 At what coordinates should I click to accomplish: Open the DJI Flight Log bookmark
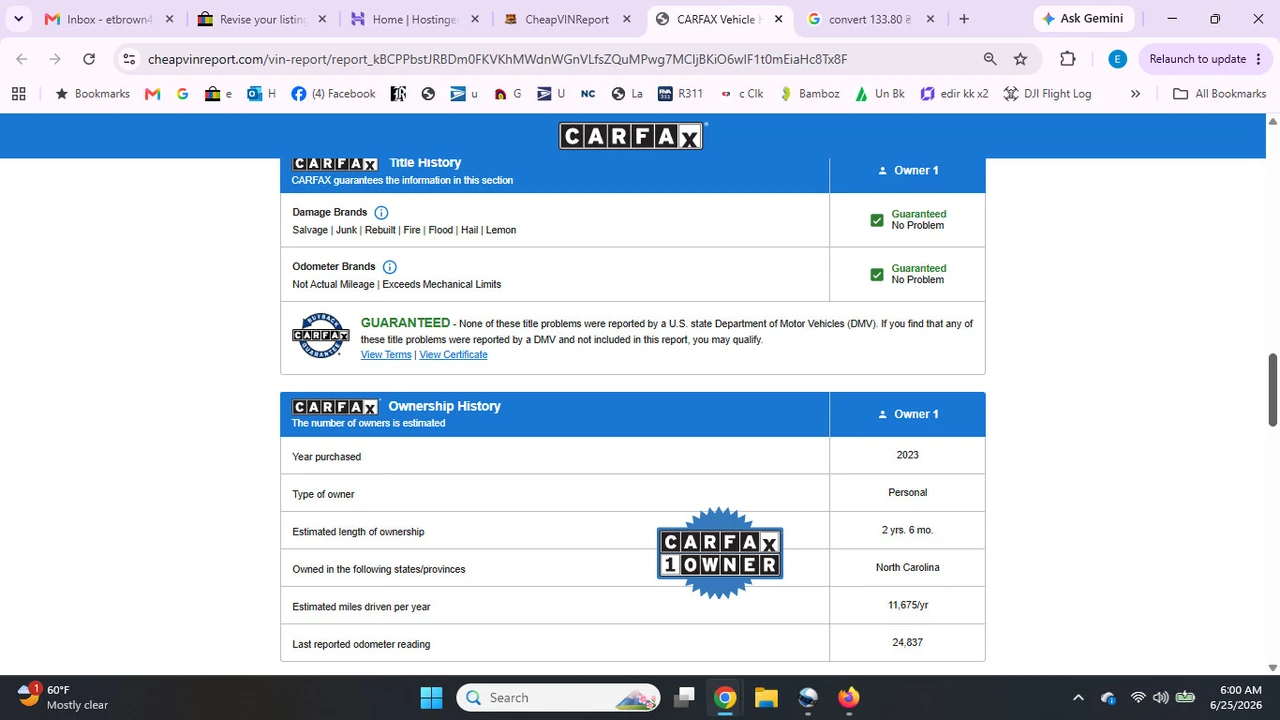click(x=1047, y=94)
